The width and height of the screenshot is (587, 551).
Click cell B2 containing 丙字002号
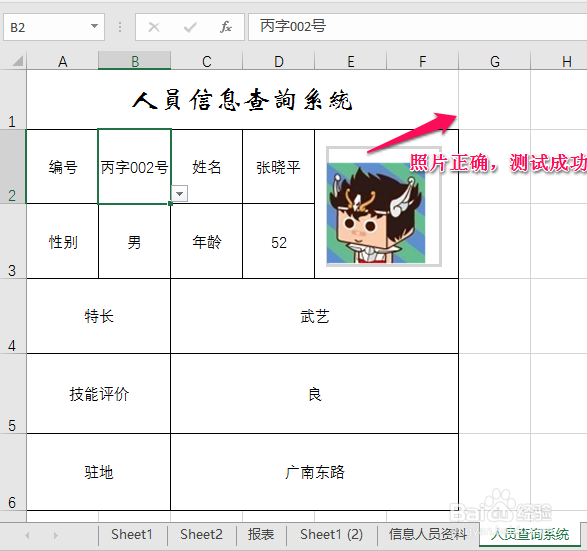point(134,167)
